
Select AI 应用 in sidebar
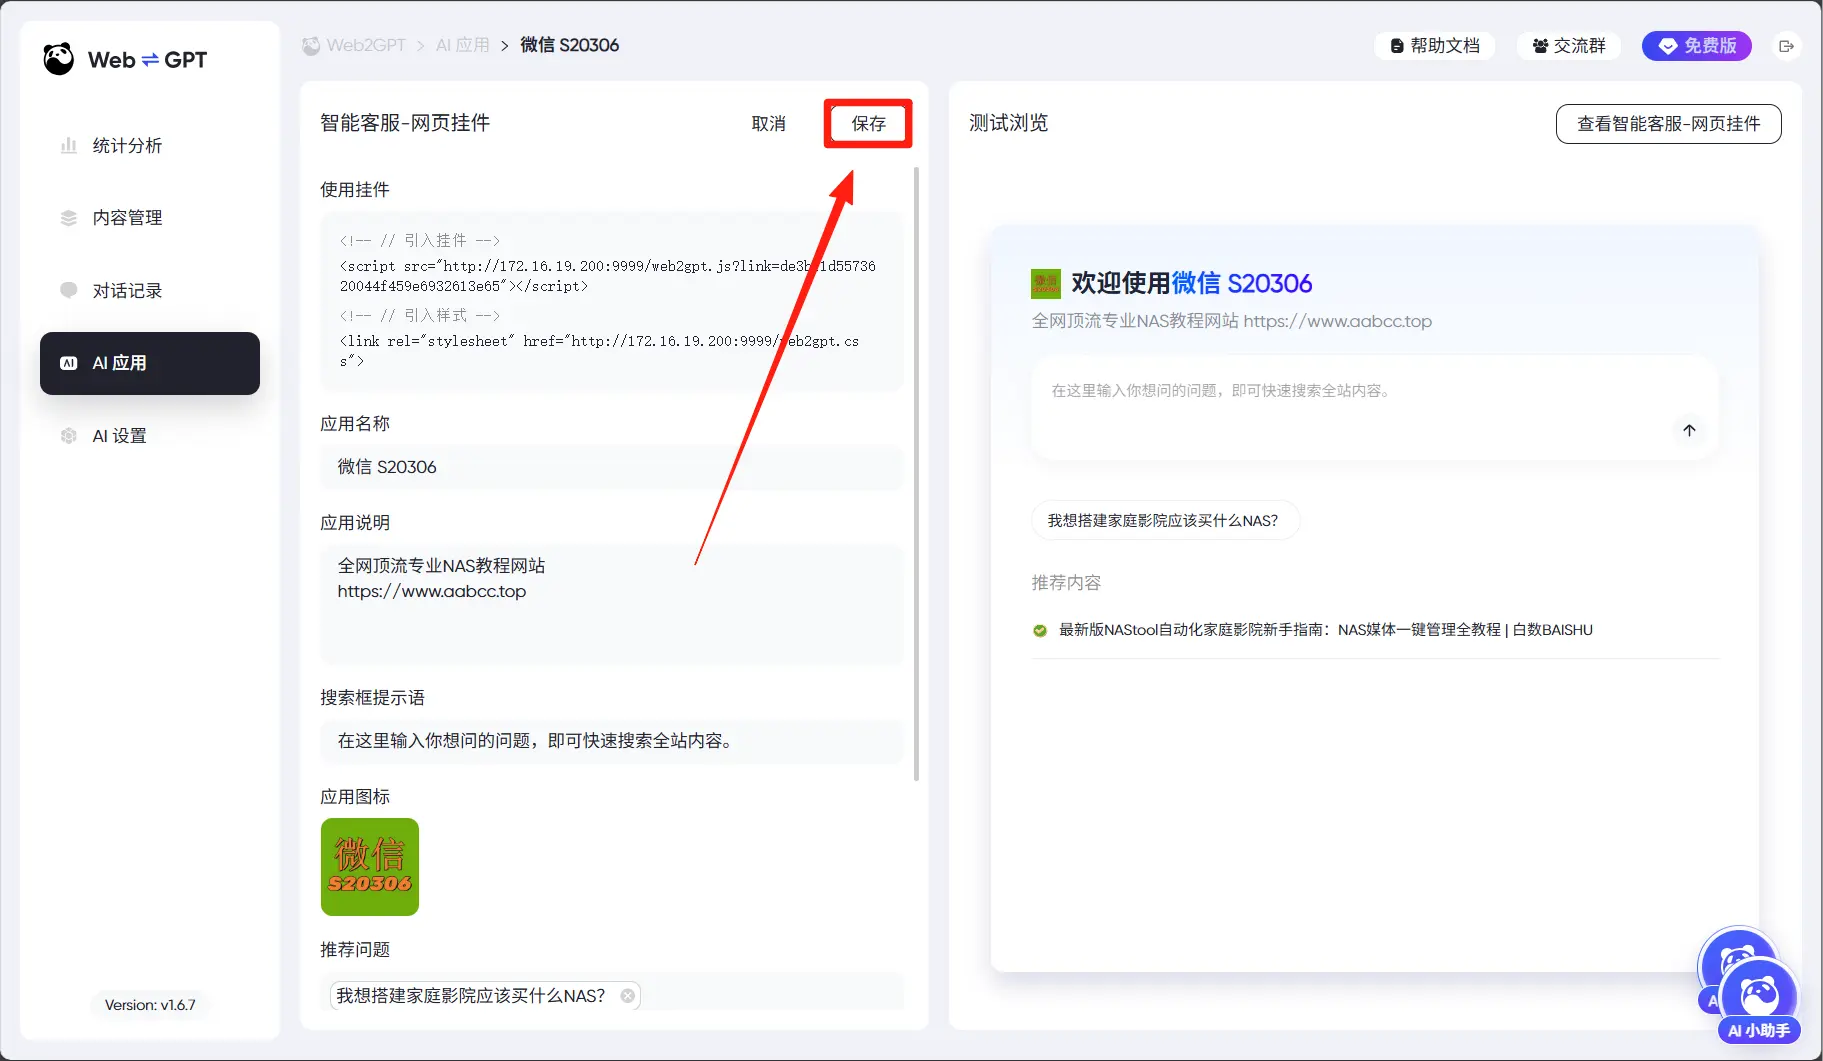(x=150, y=363)
